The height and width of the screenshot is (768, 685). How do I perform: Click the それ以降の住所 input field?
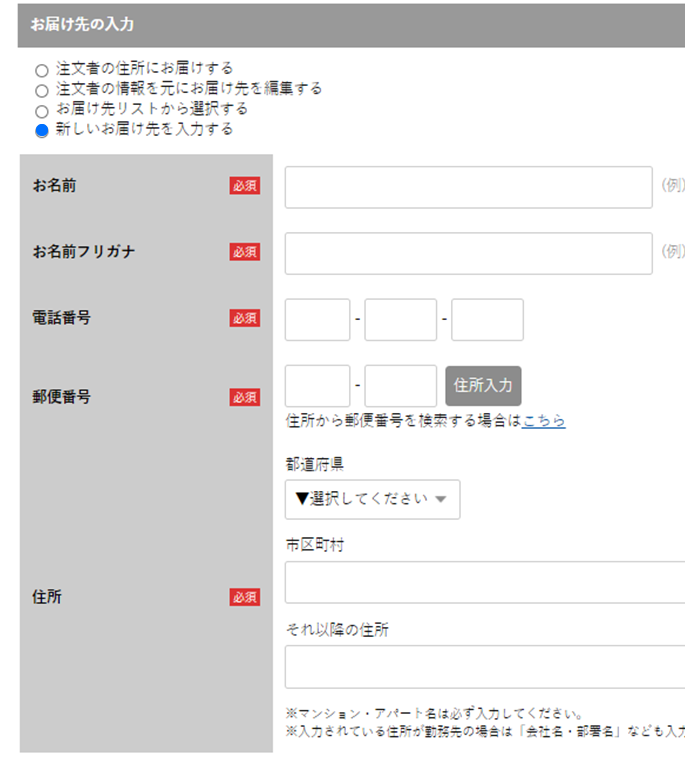point(484,667)
